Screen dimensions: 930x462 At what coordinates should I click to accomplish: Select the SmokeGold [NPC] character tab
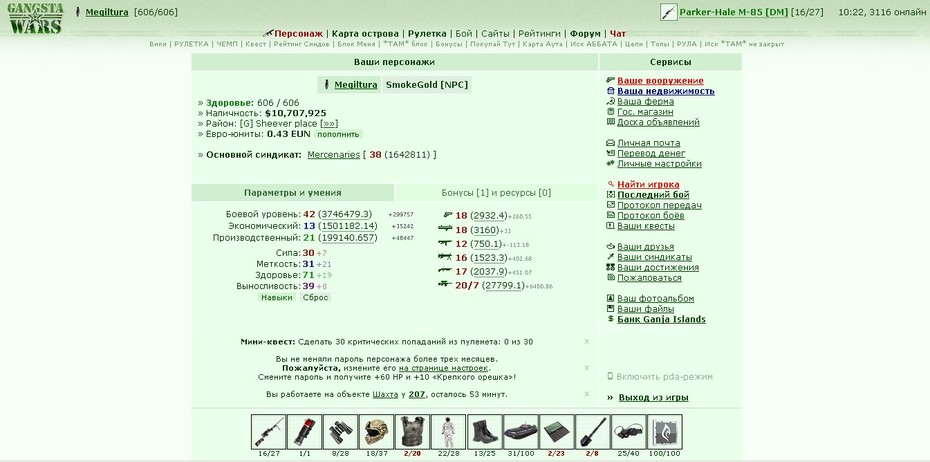tap(427, 85)
